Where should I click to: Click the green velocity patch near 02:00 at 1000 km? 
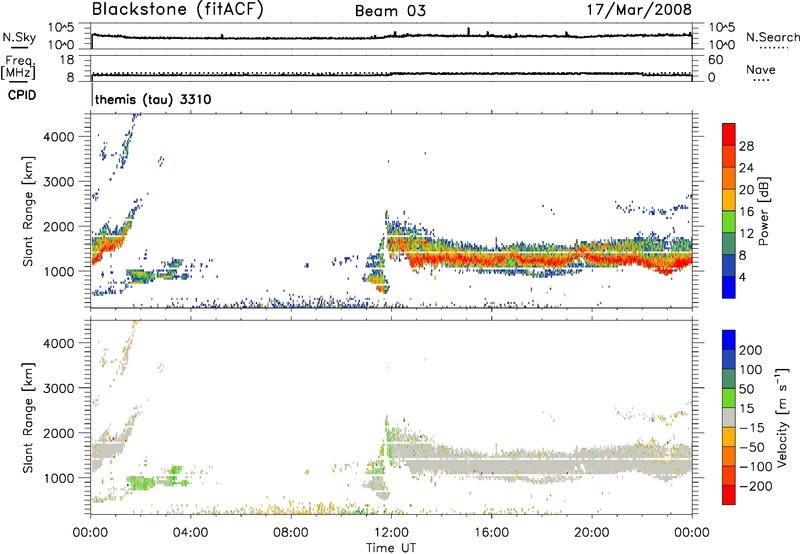[141, 482]
